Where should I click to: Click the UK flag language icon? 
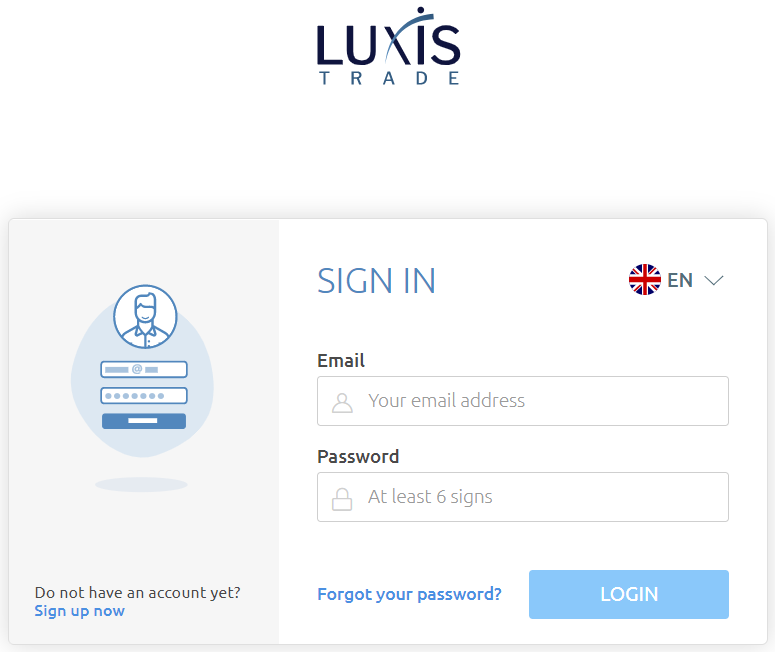click(645, 280)
